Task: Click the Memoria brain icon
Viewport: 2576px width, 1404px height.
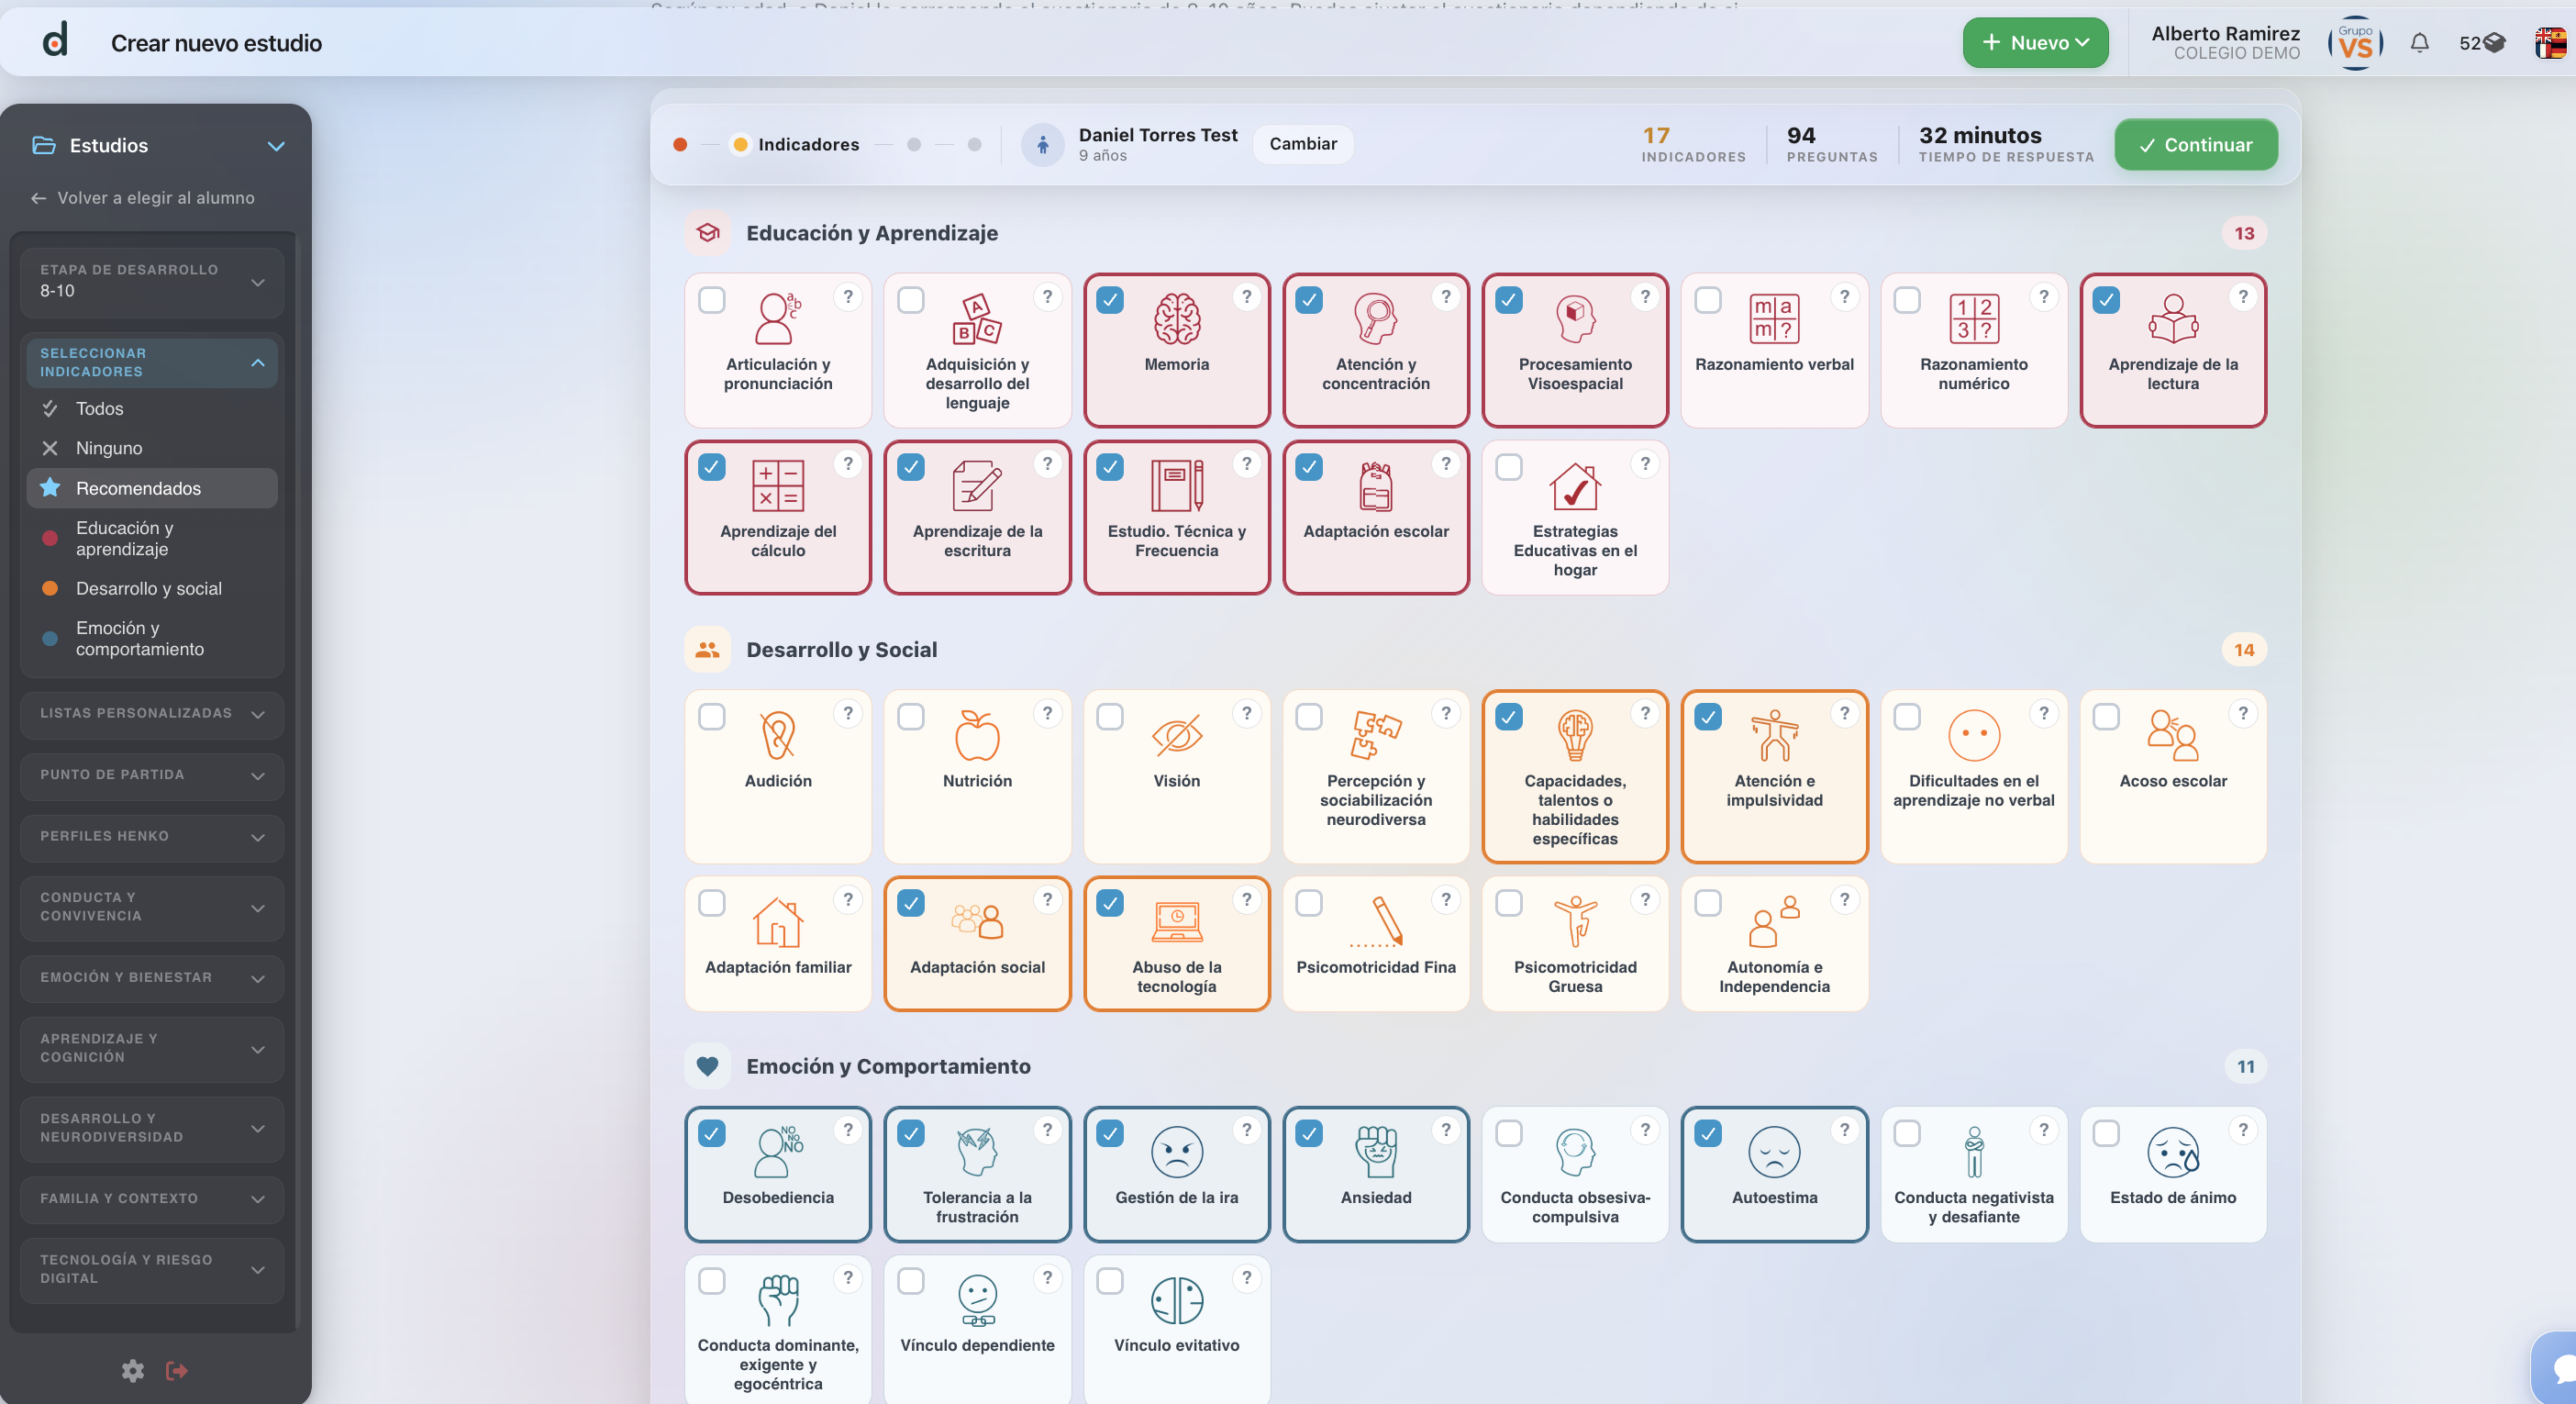Action: coord(1176,319)
